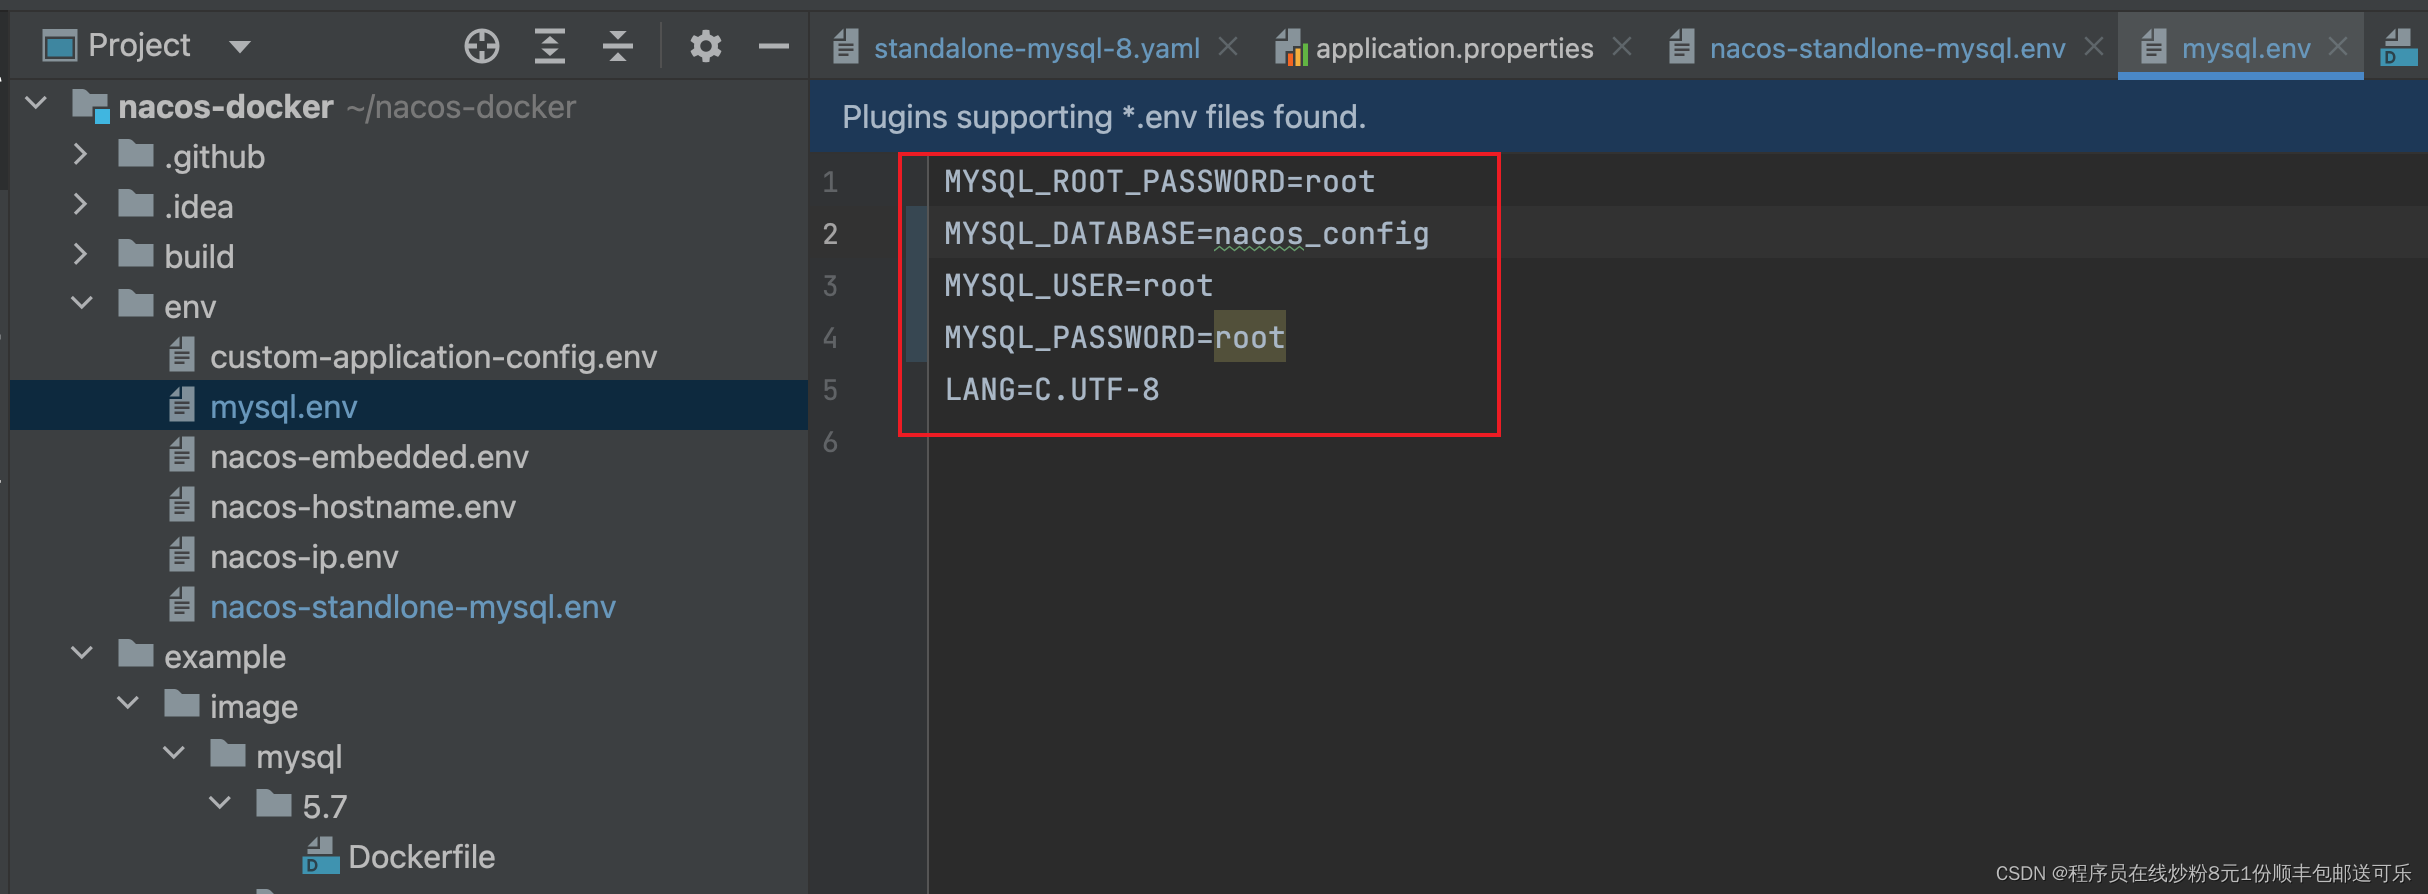Select mysql.env in project tree
This screenshot has width=2428, height=894.
coord(284,406)
